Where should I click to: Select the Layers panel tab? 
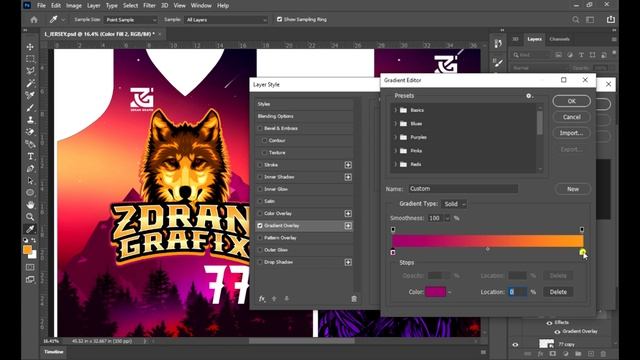click(534, 39)
